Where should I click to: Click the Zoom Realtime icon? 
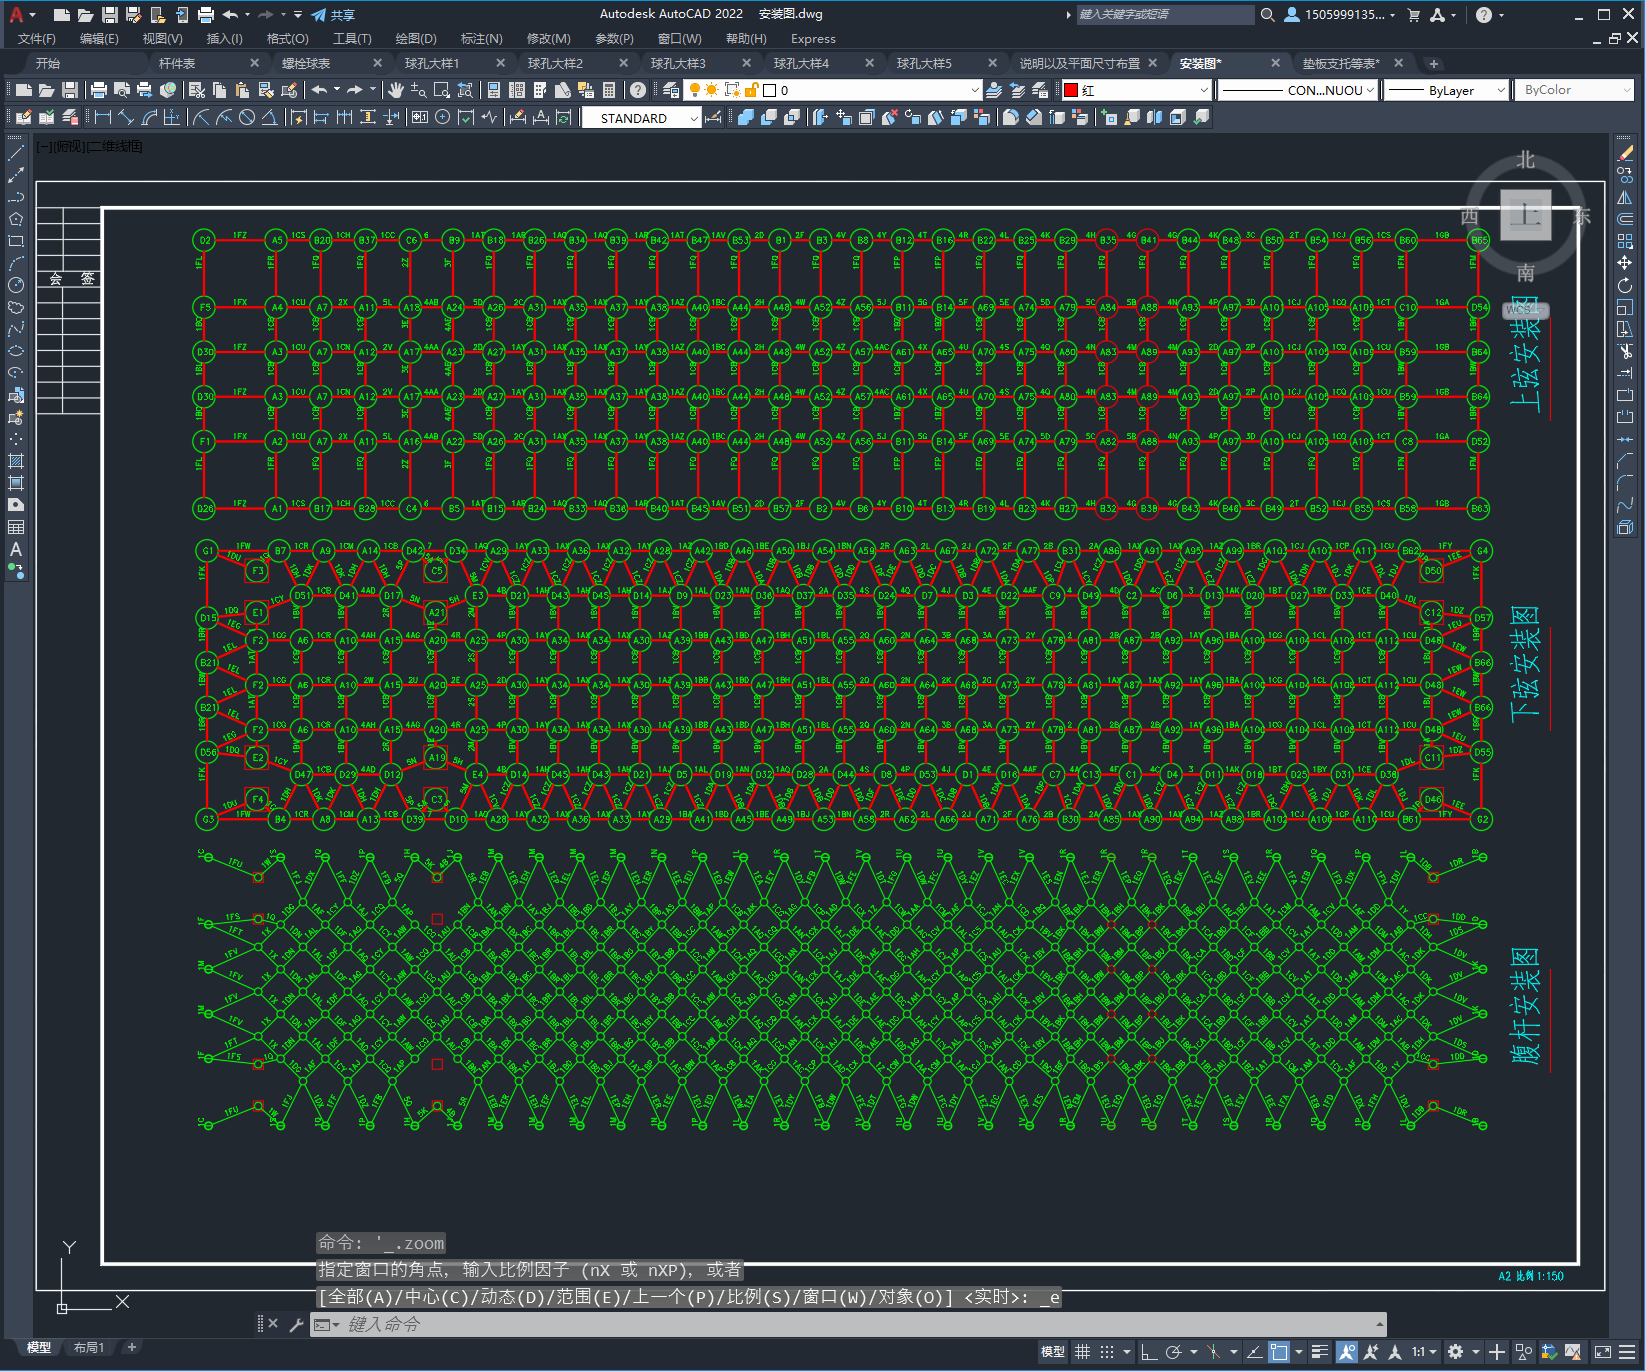418,90
